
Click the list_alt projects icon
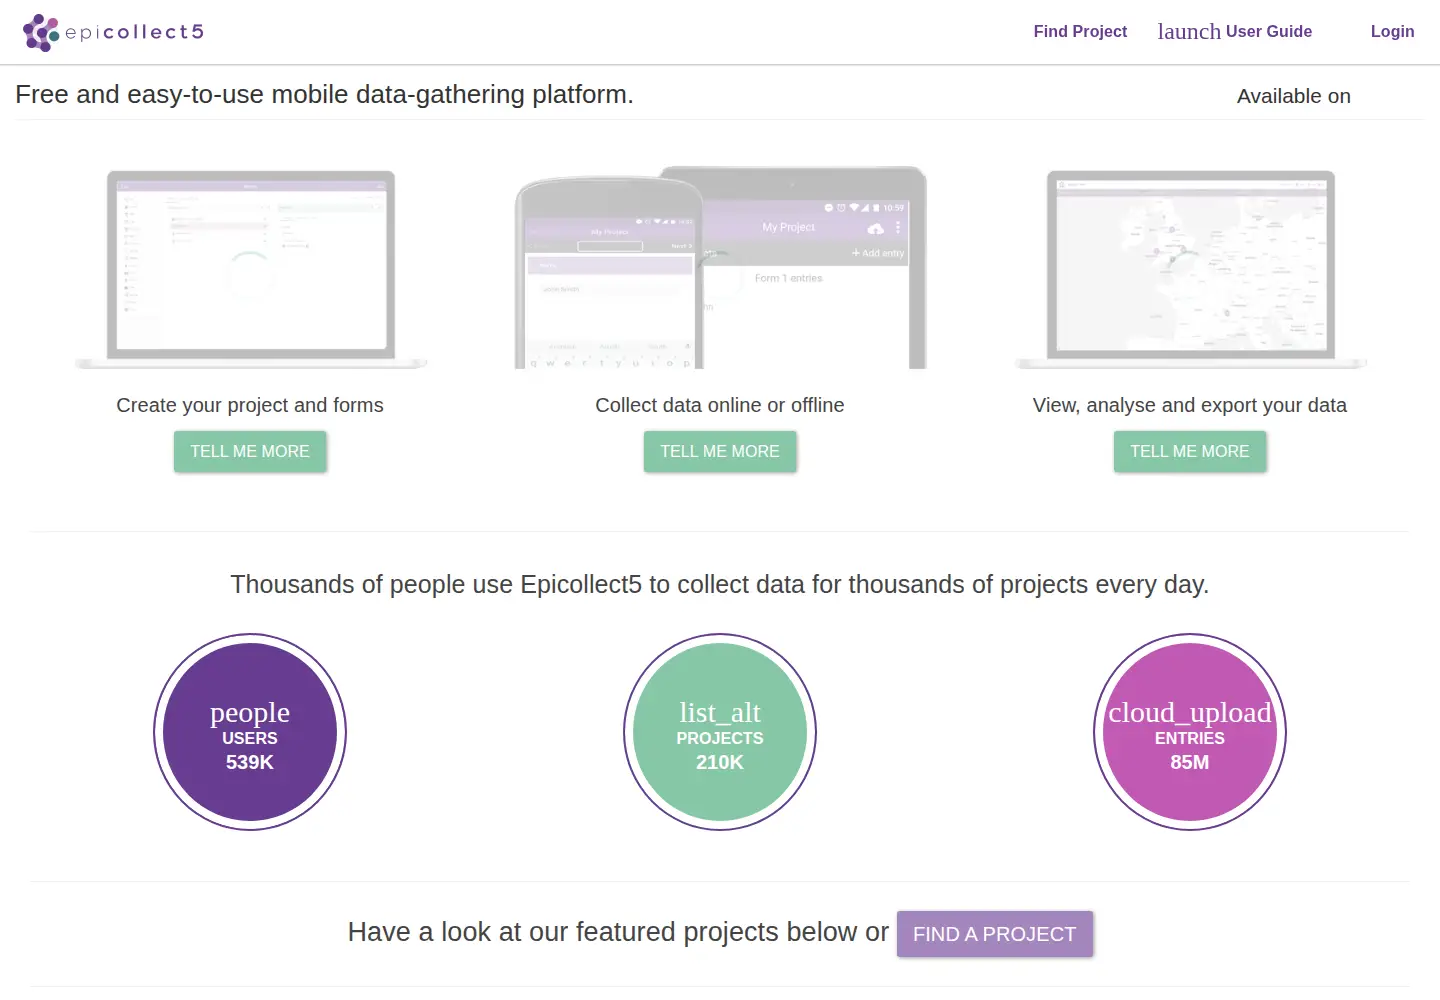pyautogui.click(x=720, y=713)
